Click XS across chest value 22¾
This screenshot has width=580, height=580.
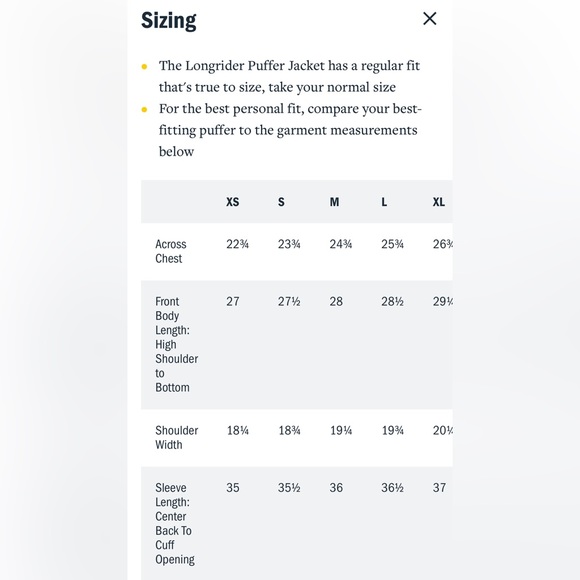click(237, 244)
